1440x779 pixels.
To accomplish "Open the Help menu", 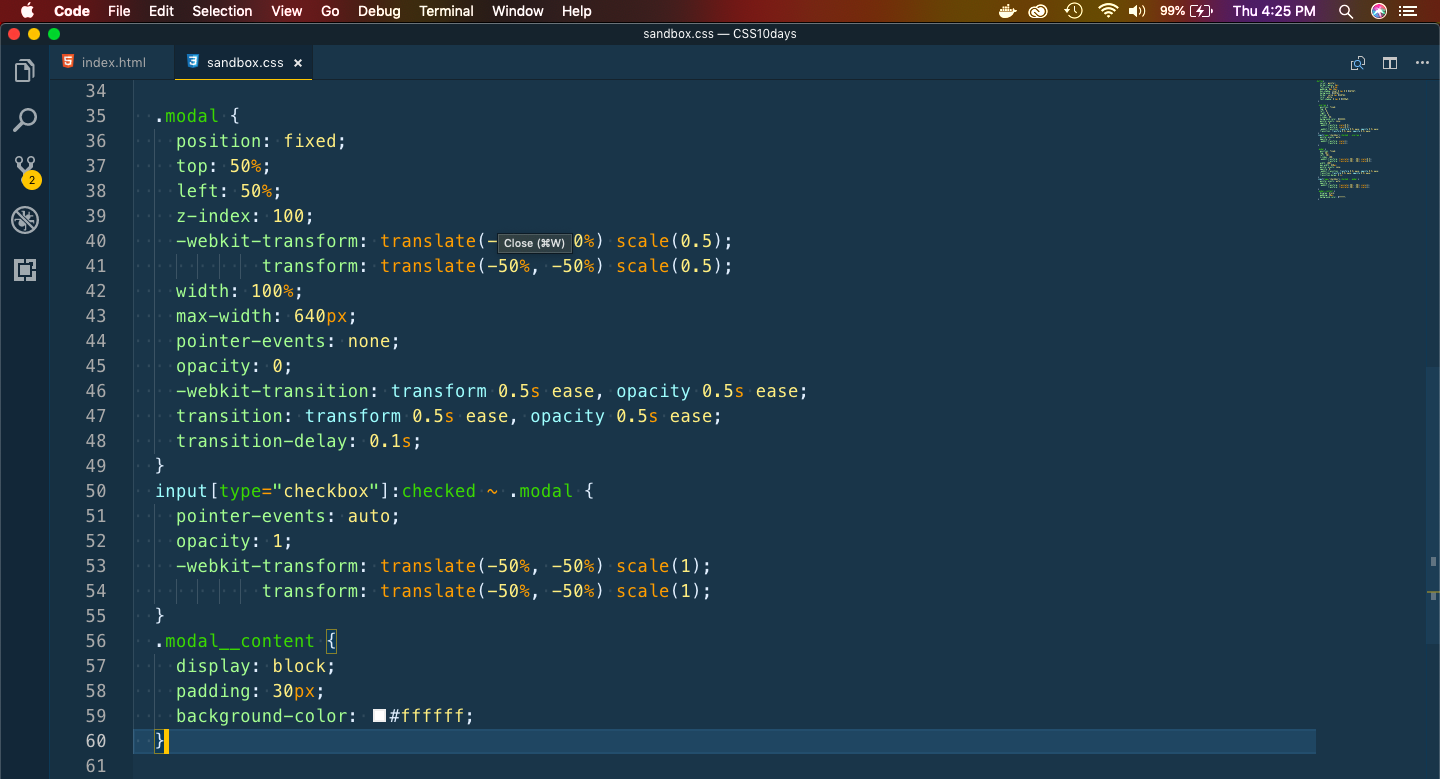I will pyautogui.click(x=577, y=11).
